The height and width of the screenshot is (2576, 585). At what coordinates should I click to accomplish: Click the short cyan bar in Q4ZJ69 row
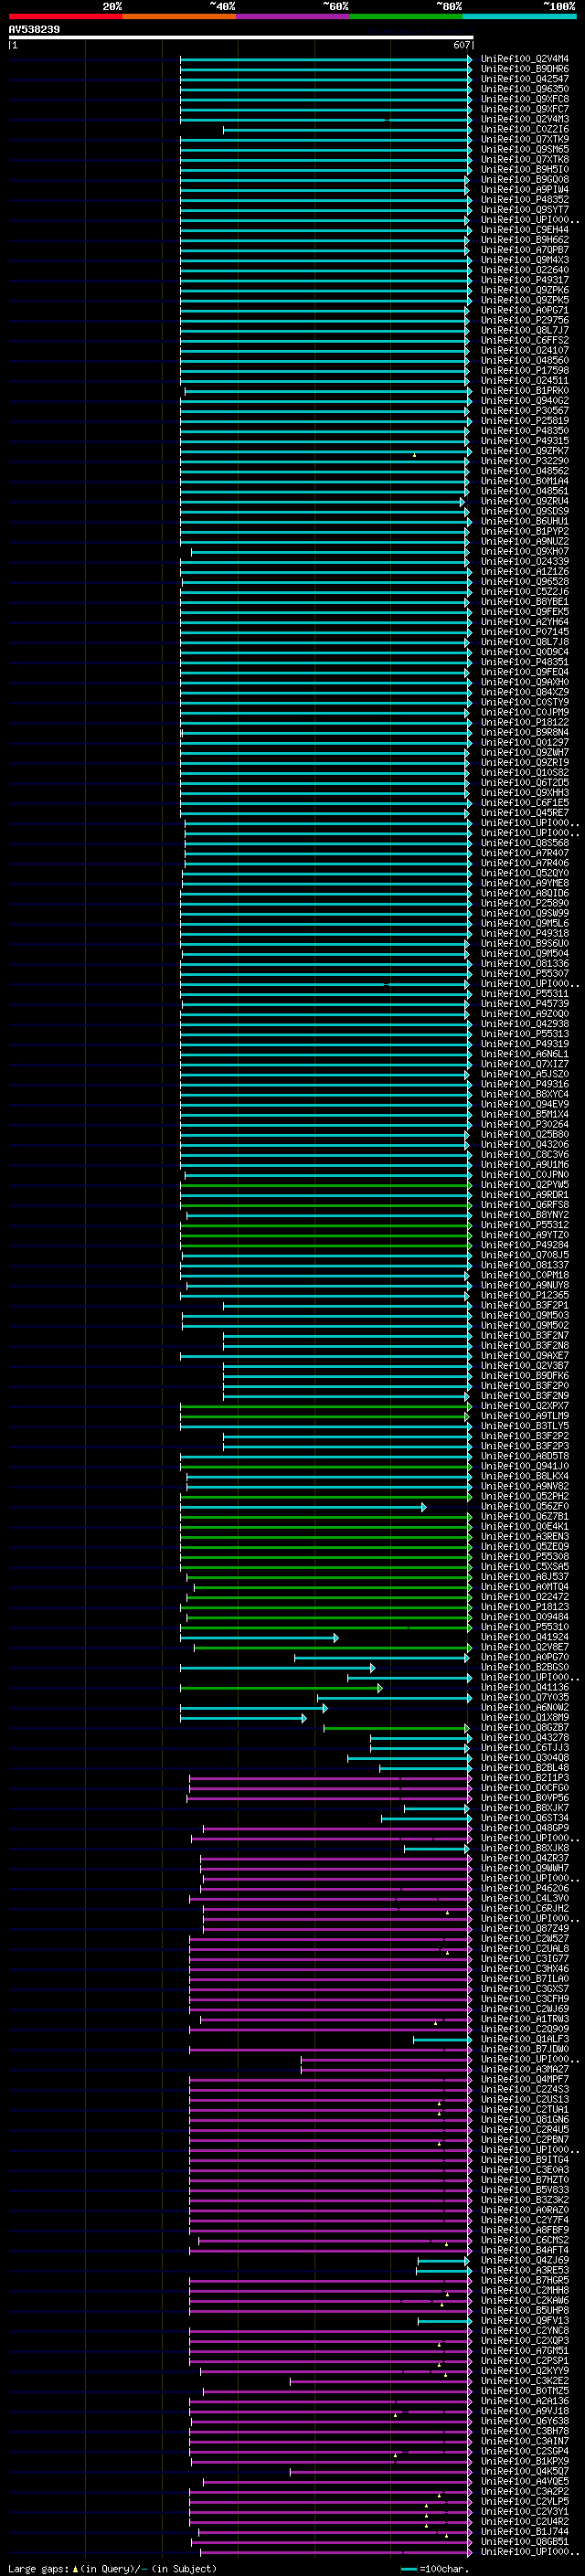[x=443, y=2261]
